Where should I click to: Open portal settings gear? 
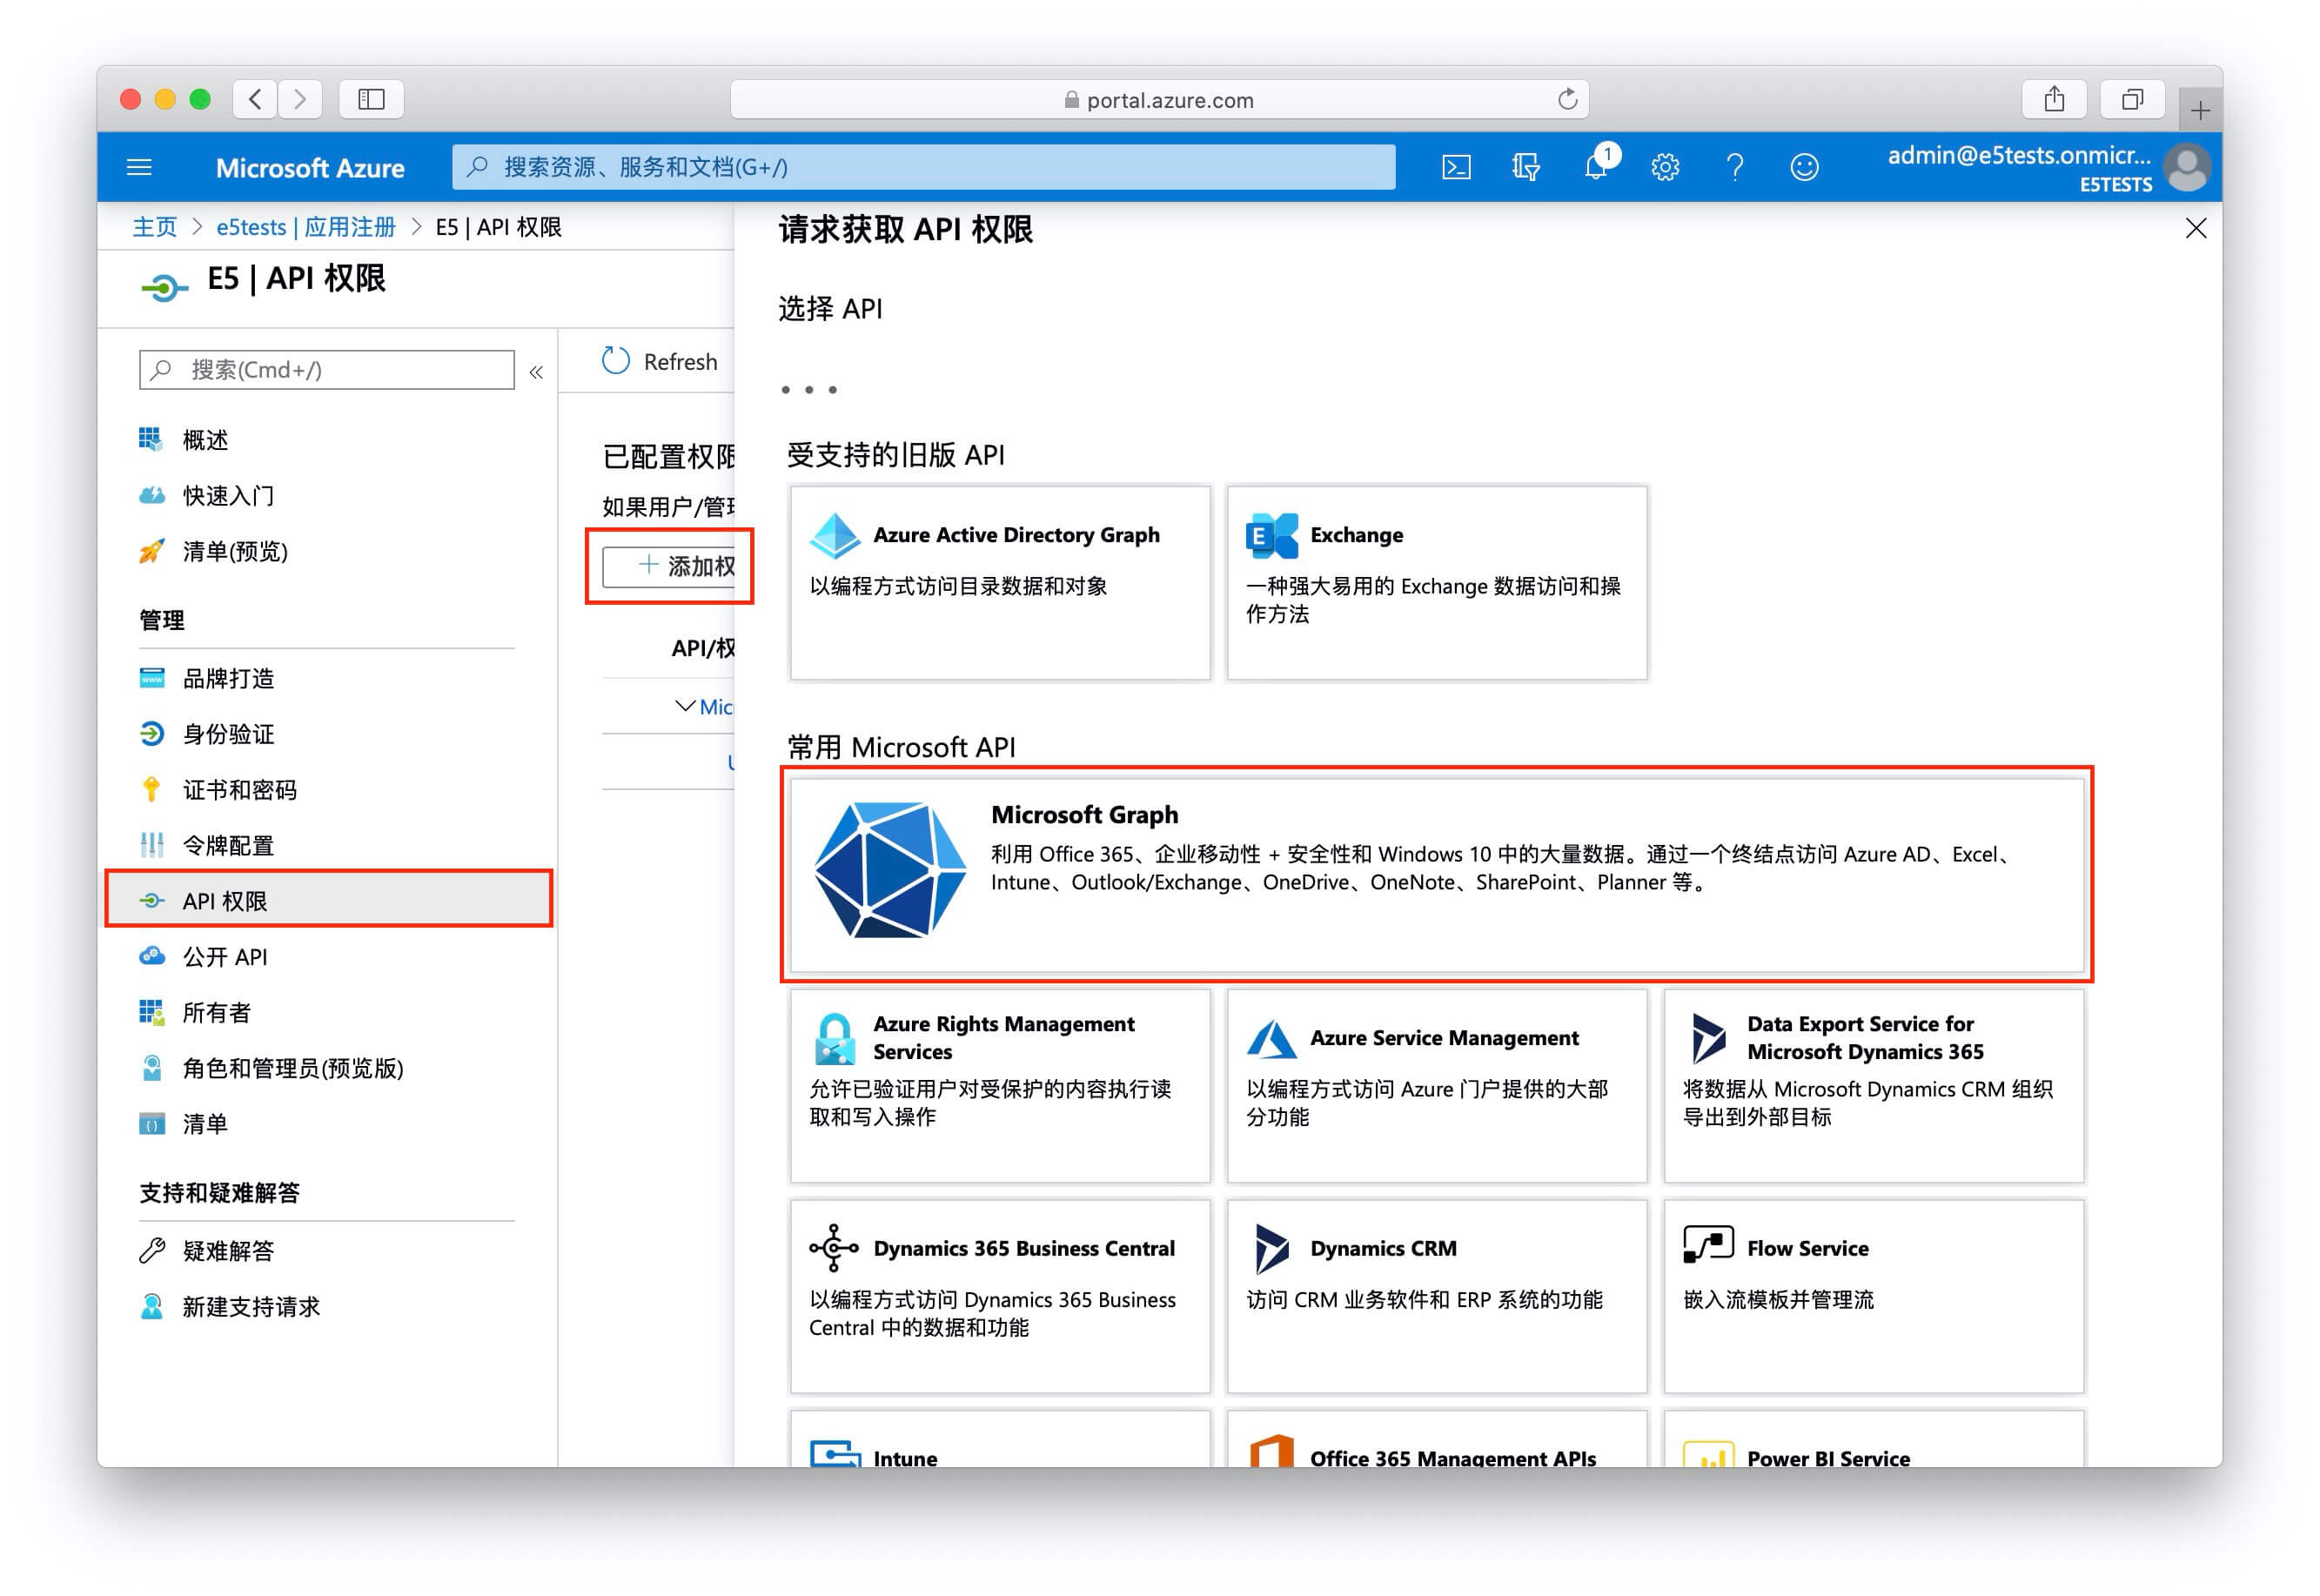pyautogui.click(x=1665, y=167)
